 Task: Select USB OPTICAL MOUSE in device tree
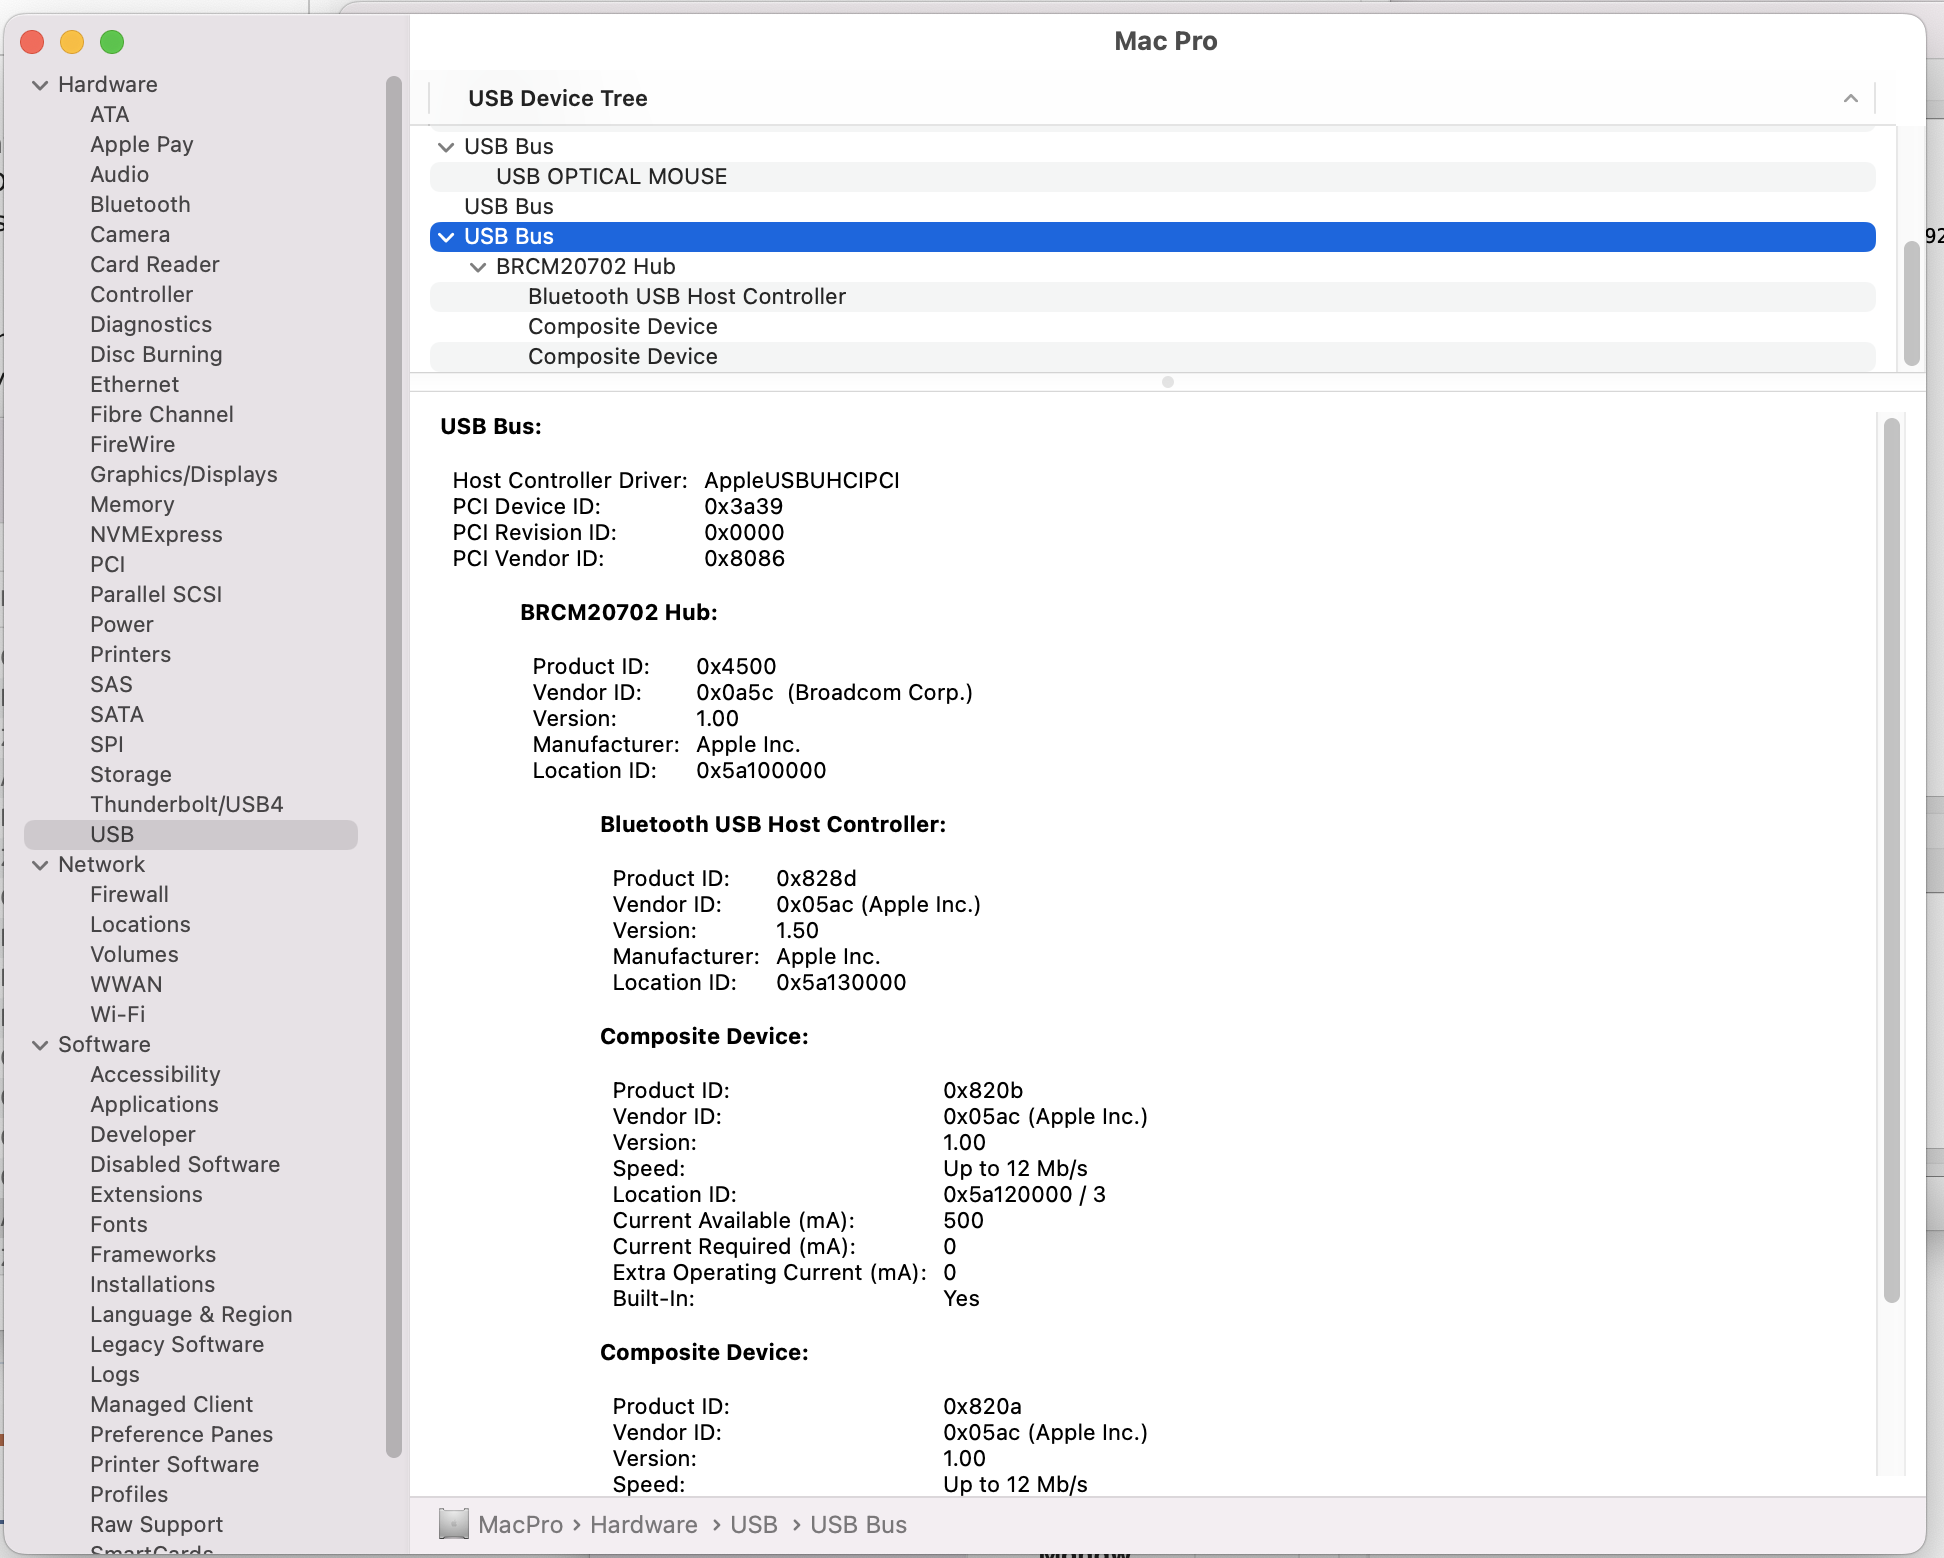click(611, 177)
